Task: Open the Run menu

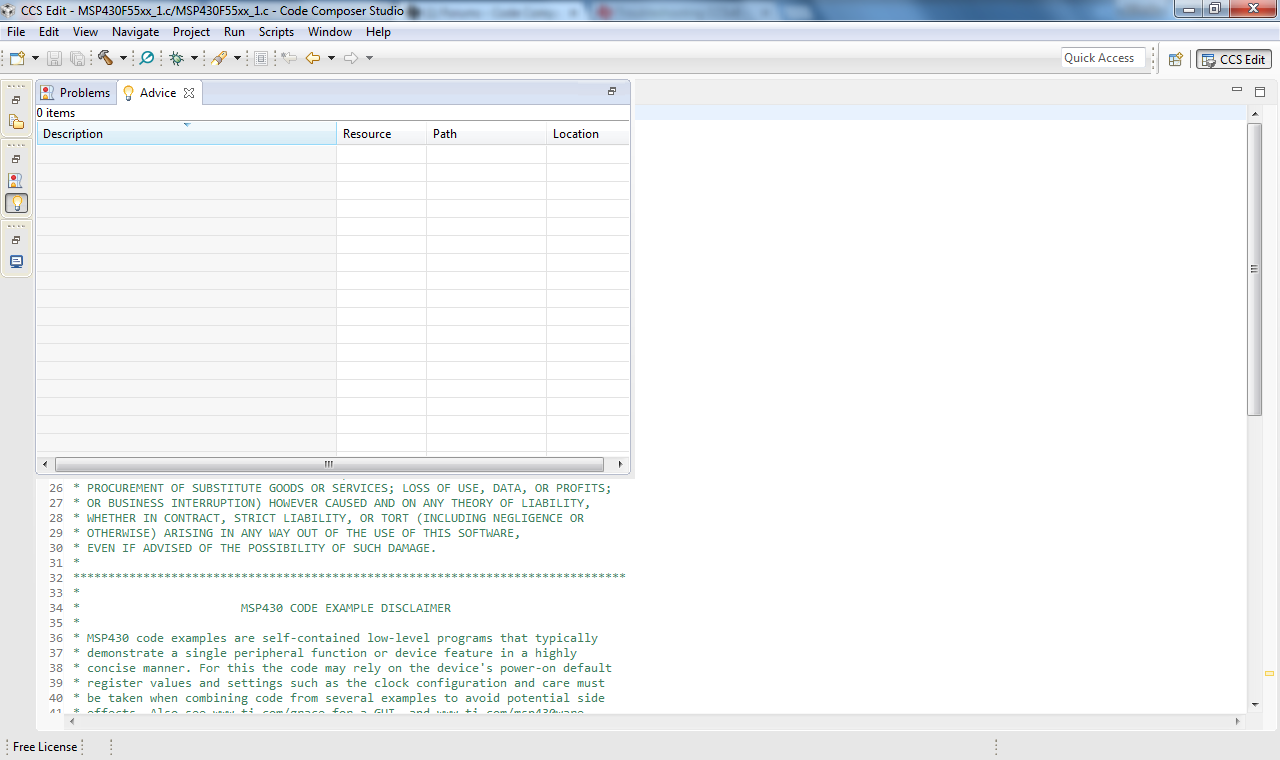Action: 234,32
